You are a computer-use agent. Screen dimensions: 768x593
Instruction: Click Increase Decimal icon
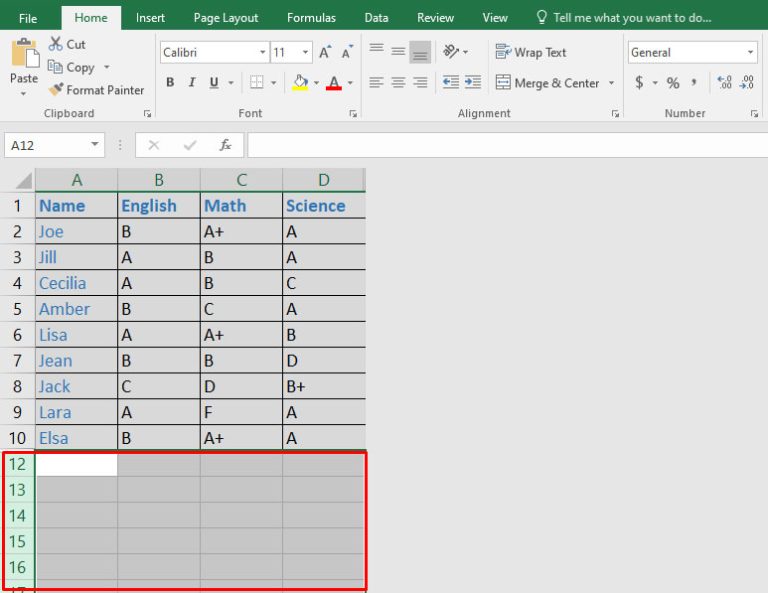724,82
